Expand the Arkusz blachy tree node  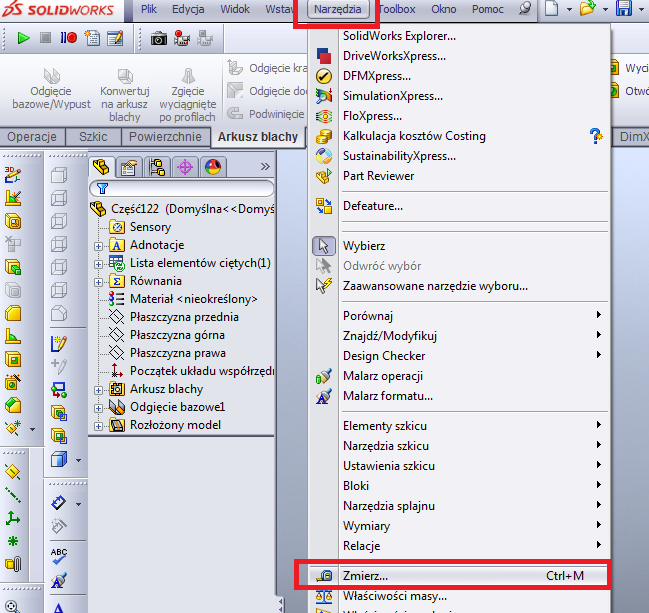98,390
